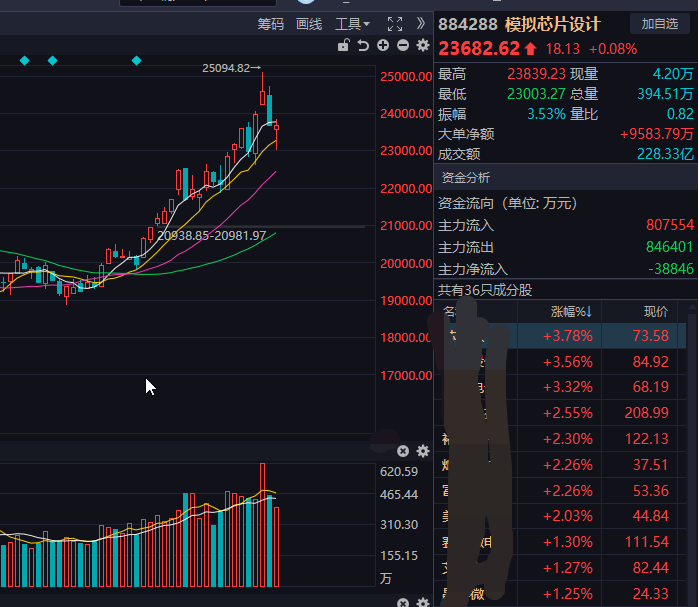Select constituent row priced 84.92
This screenshot has height=607, width=699.
(x=560, y=361)
